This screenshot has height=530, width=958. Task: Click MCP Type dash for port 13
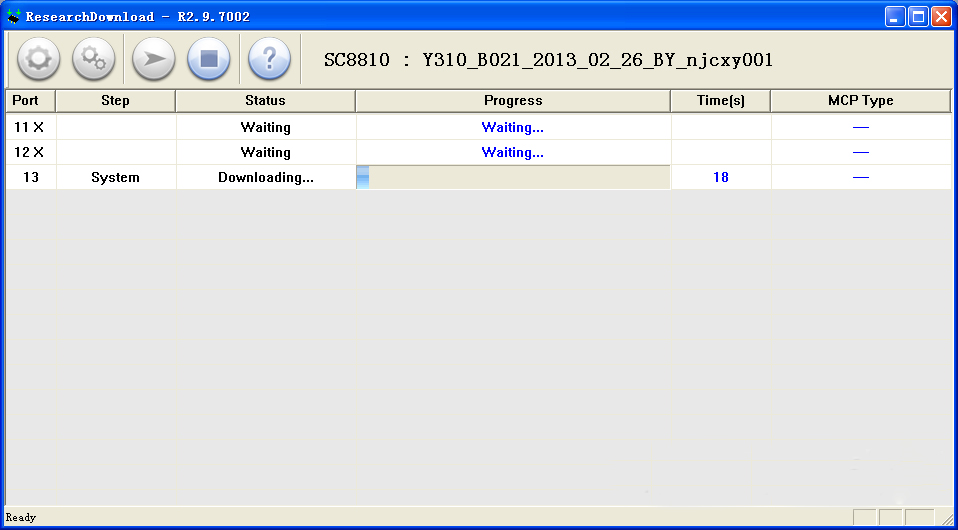861,177
